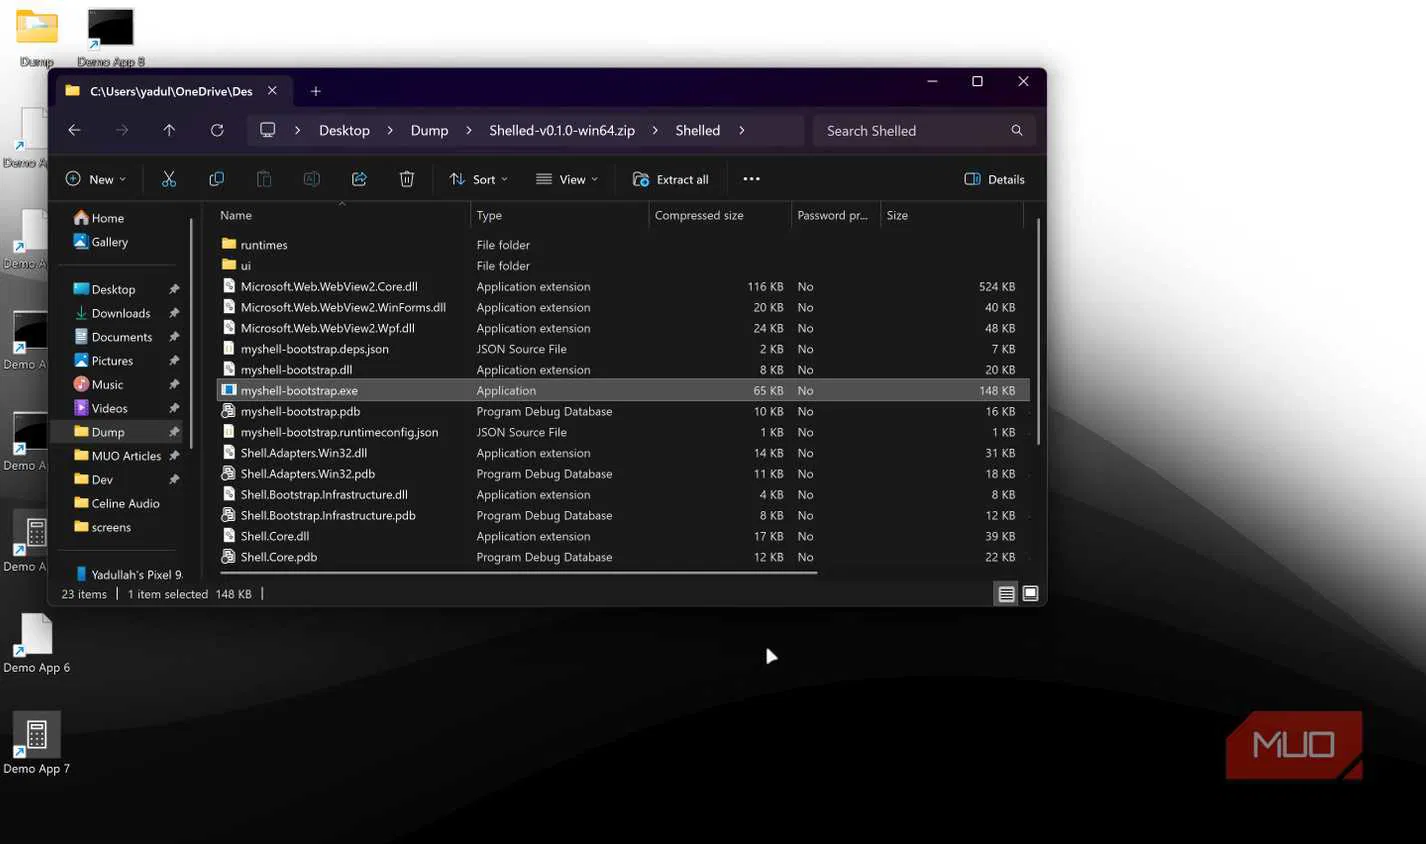Open the Sort options dropdown
This screenshot has width=1426, height=844.
479,179
